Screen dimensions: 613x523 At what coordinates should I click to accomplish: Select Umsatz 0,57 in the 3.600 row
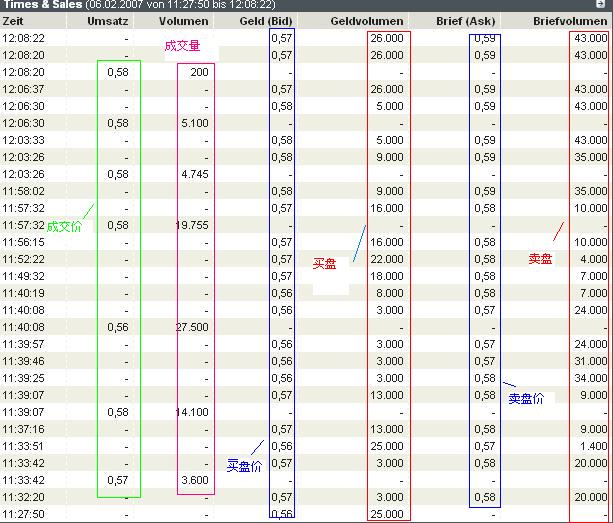point(118,480)
